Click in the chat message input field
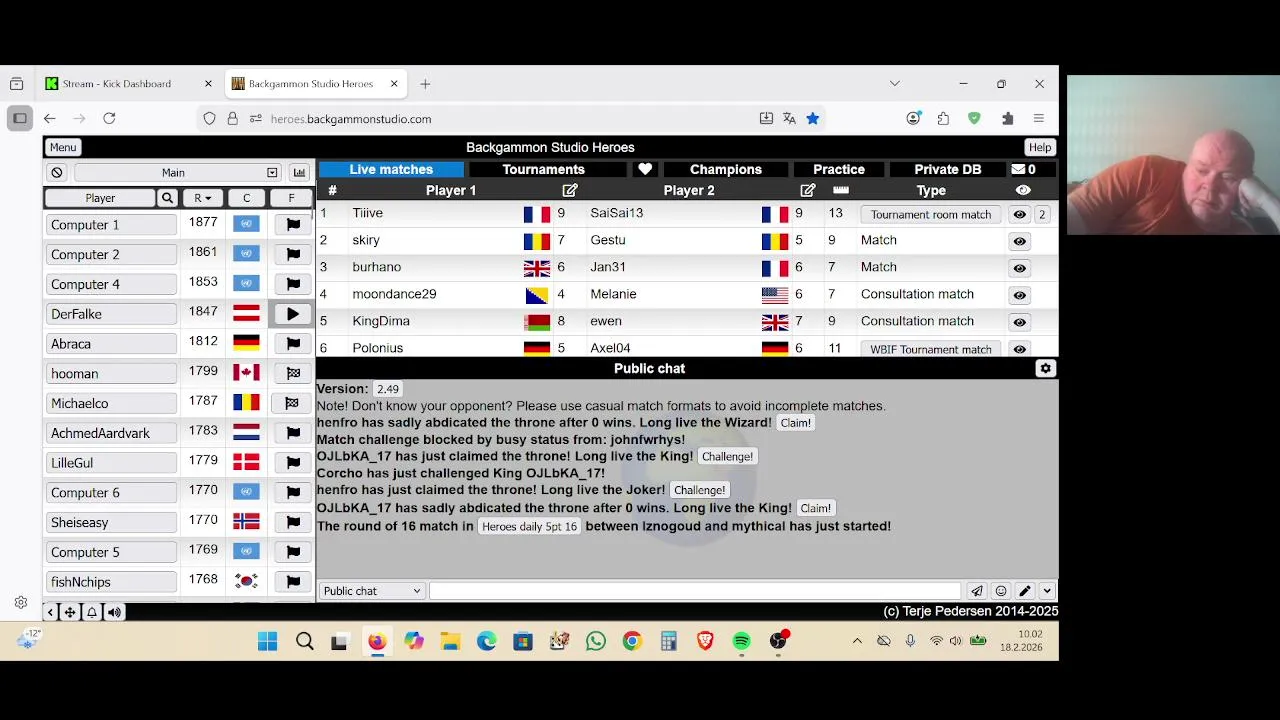 pos(695,591)
